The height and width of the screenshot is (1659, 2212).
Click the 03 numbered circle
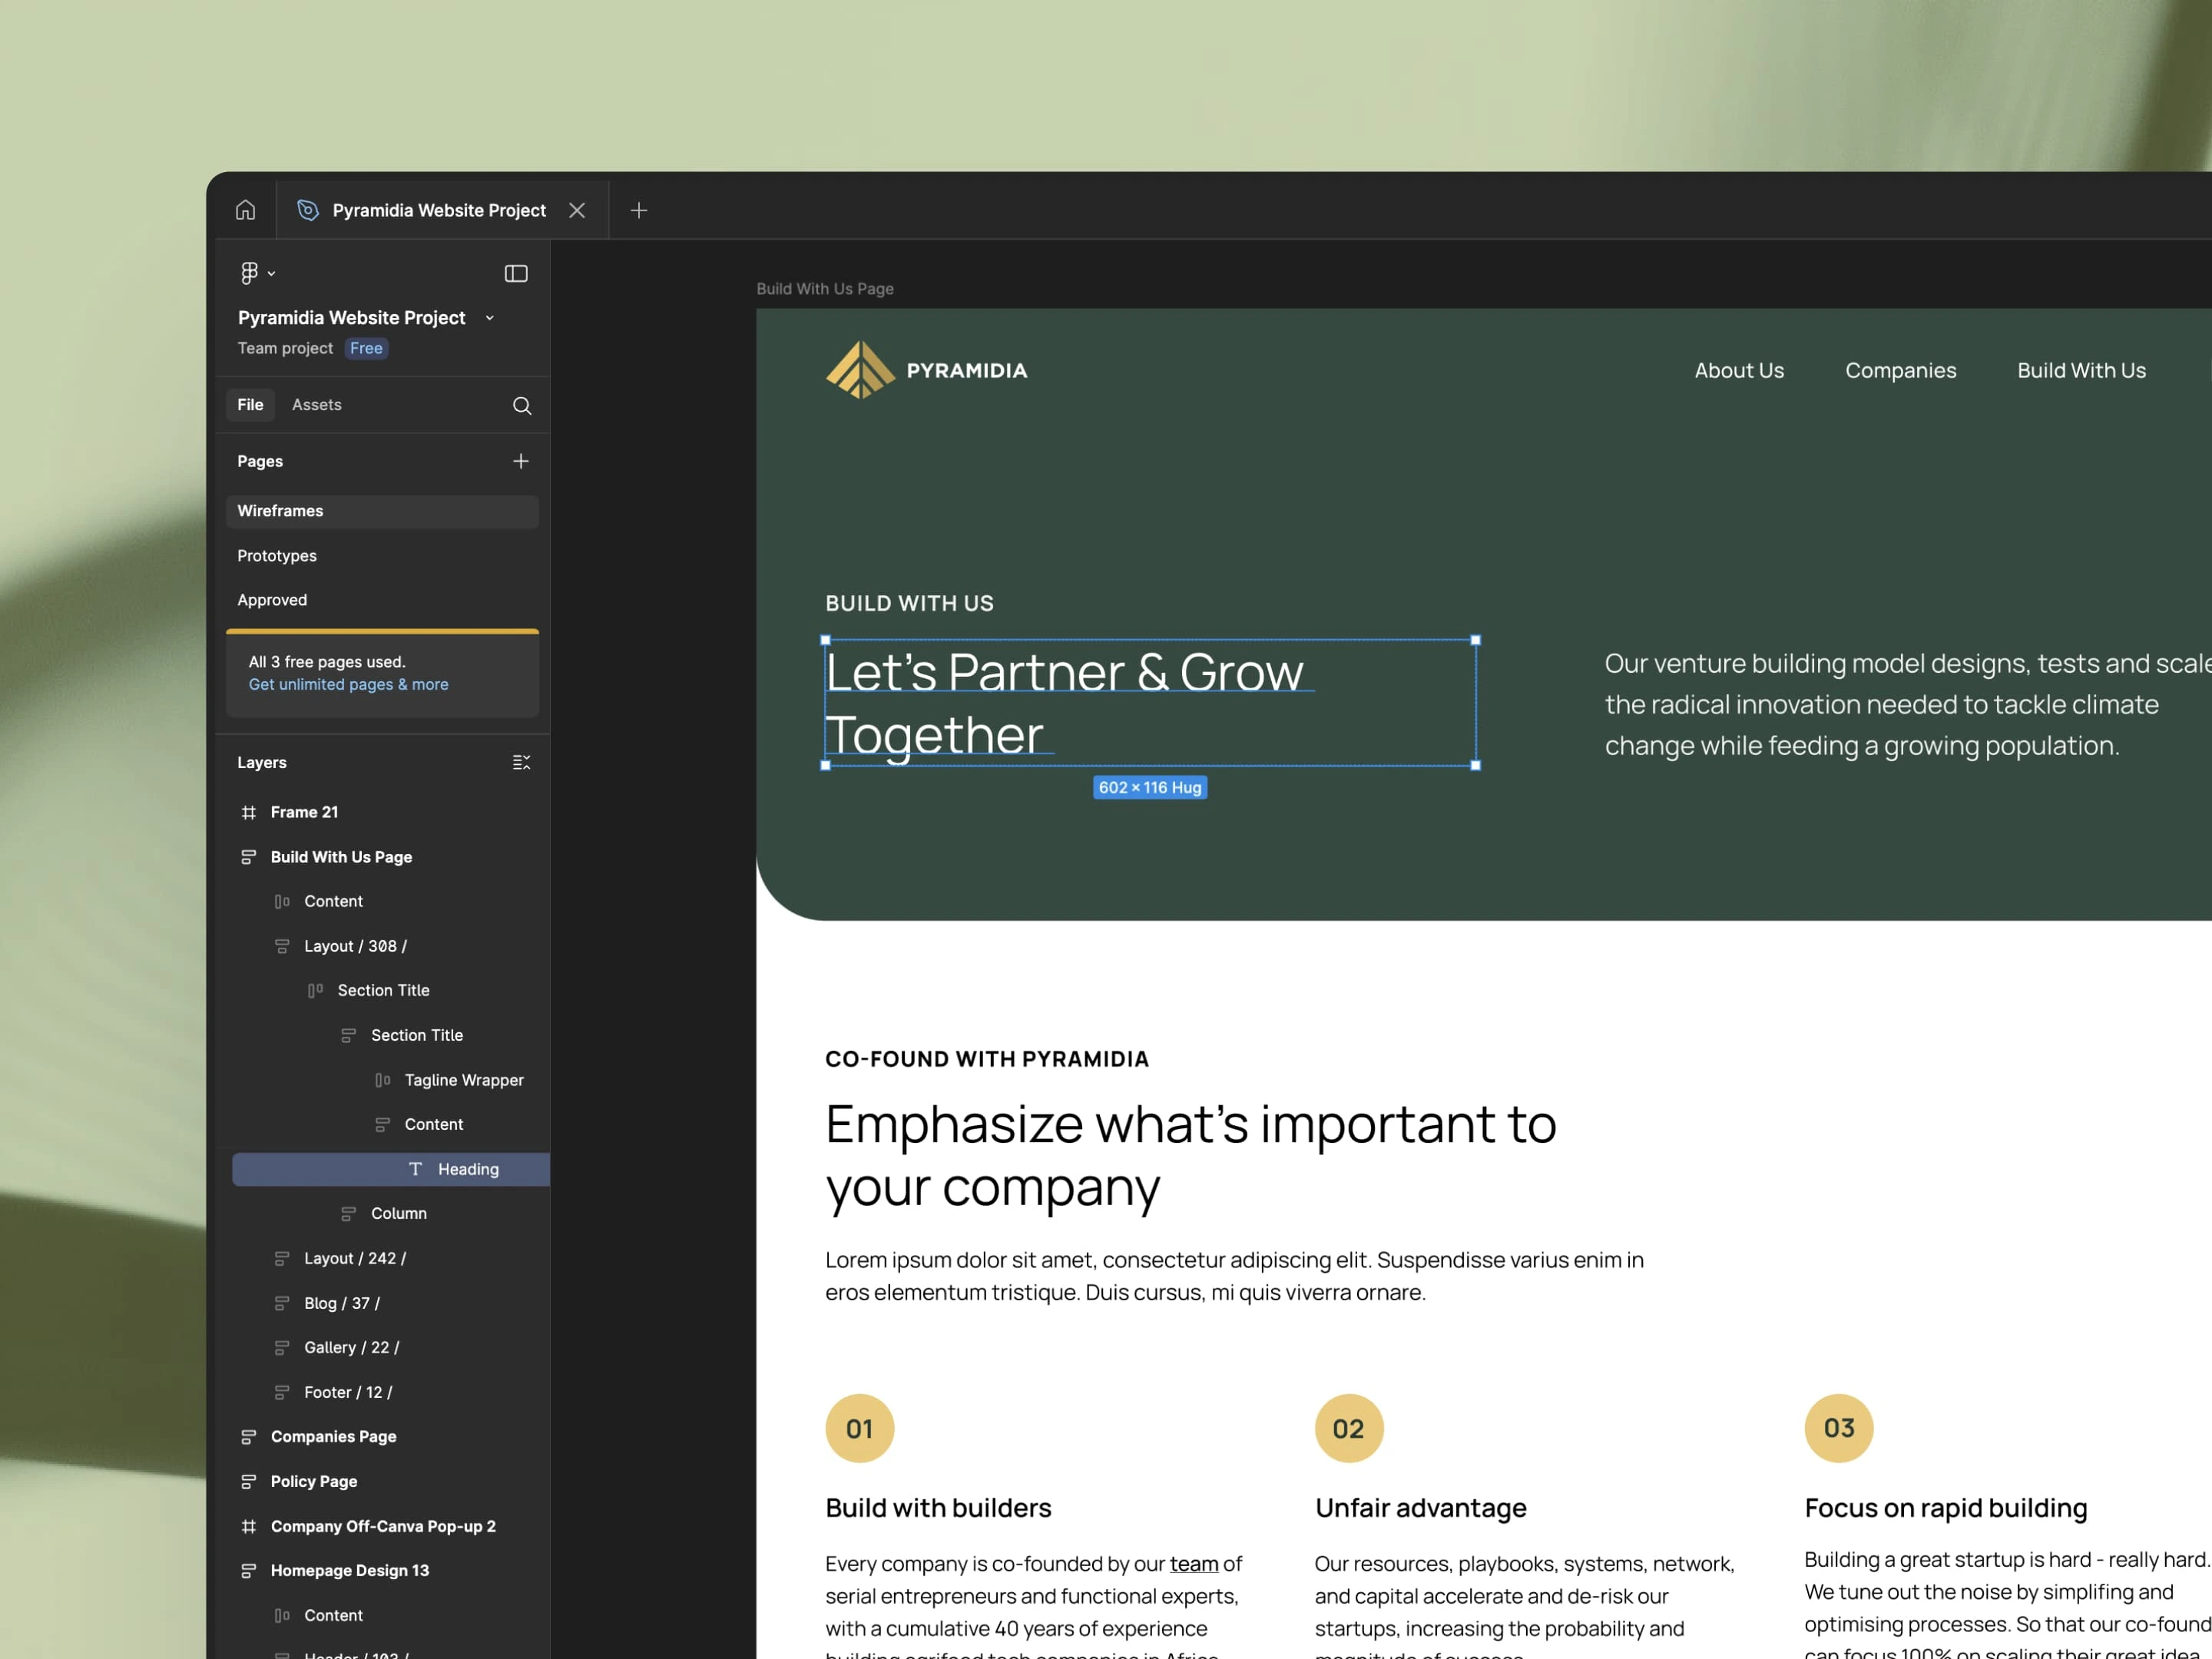pos(1838,1429)
